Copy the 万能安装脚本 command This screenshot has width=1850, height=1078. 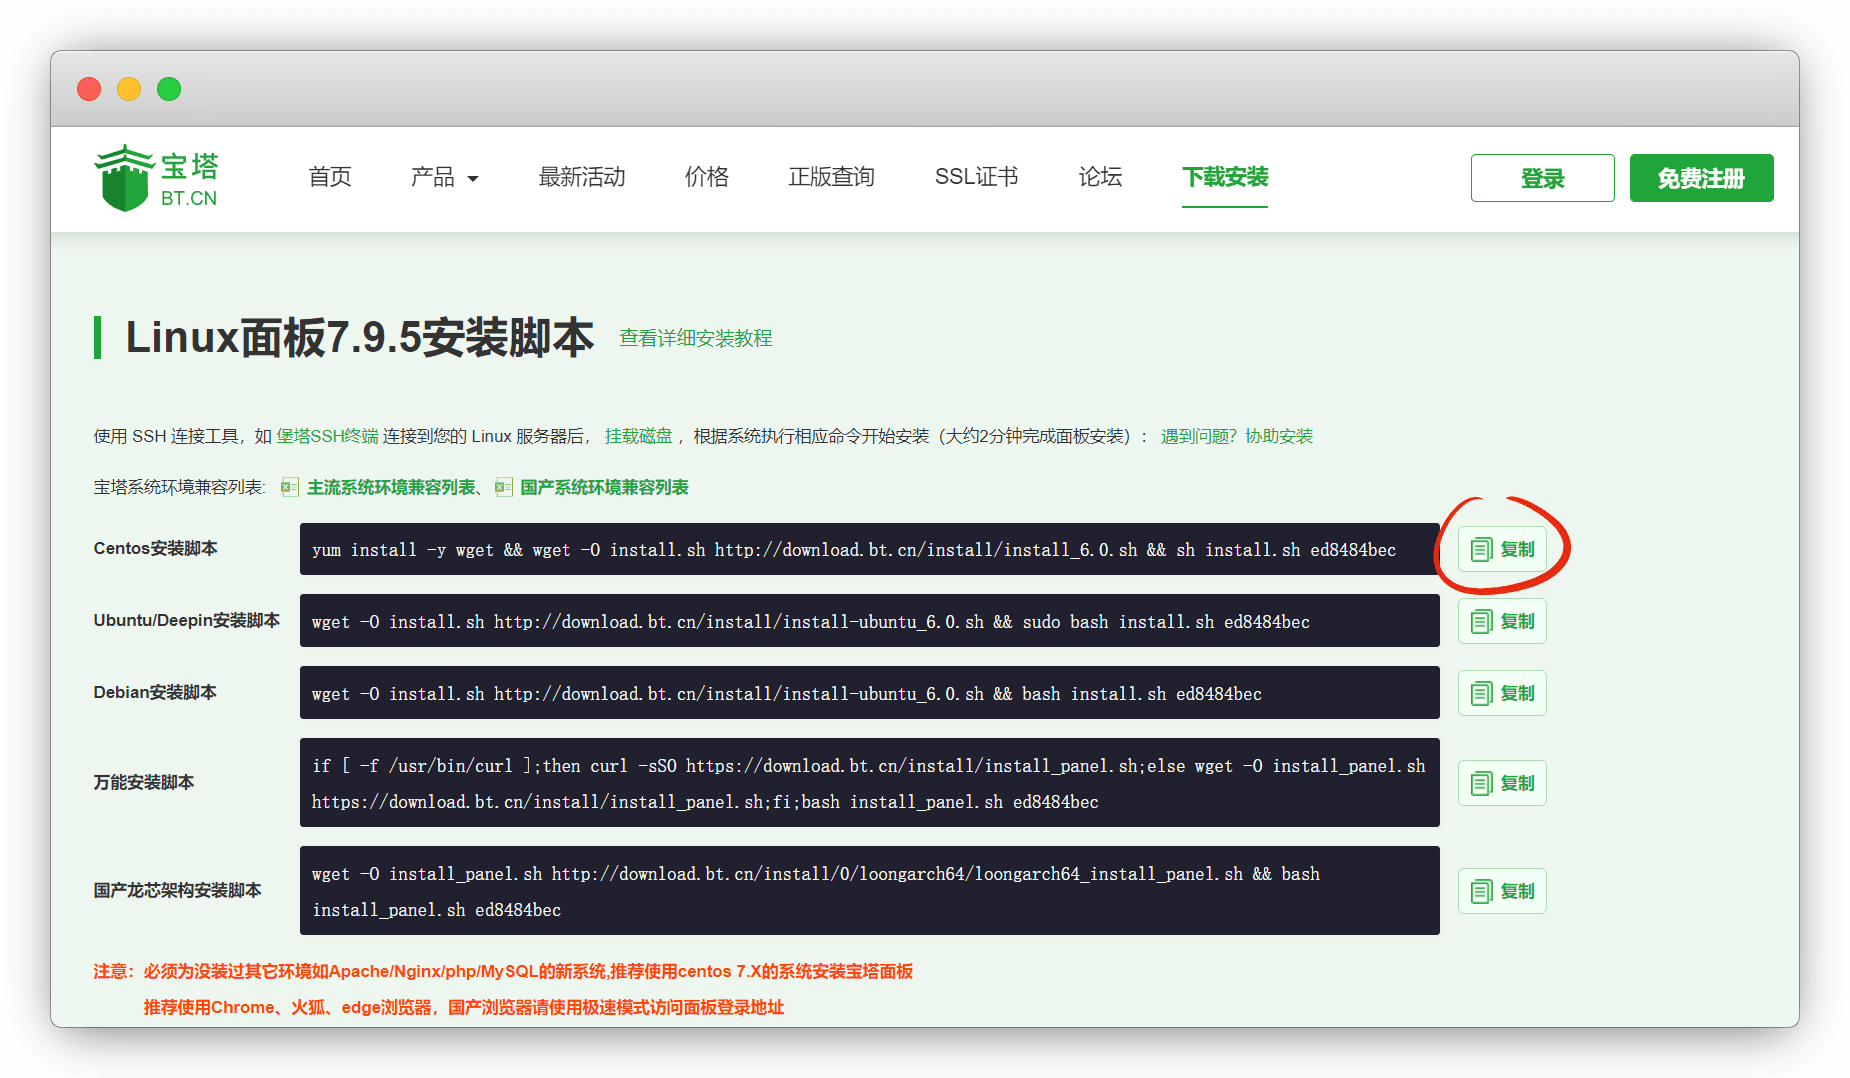[1501, 783]
